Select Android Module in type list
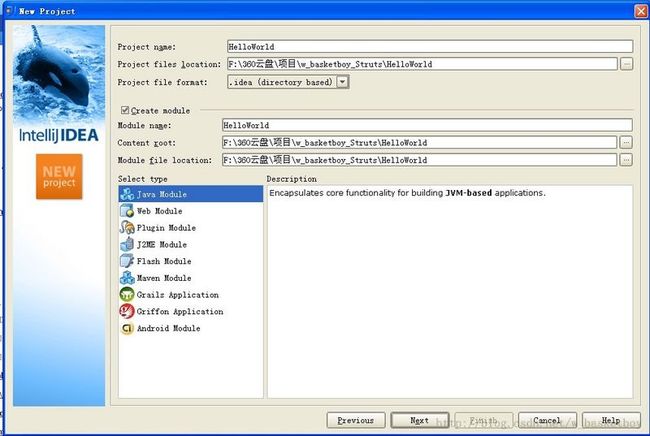The image size is (650, 436). pyautogui.click(x=191, y=328)
